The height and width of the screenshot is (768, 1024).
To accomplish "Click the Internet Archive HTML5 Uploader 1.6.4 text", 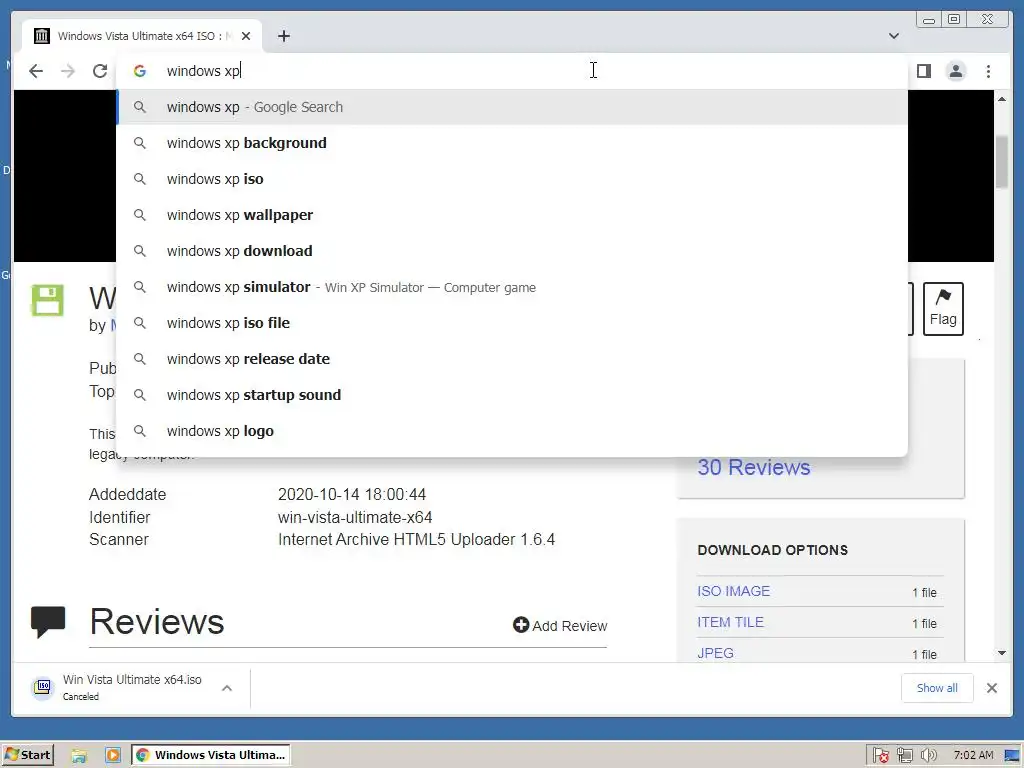I will (417, 539).
